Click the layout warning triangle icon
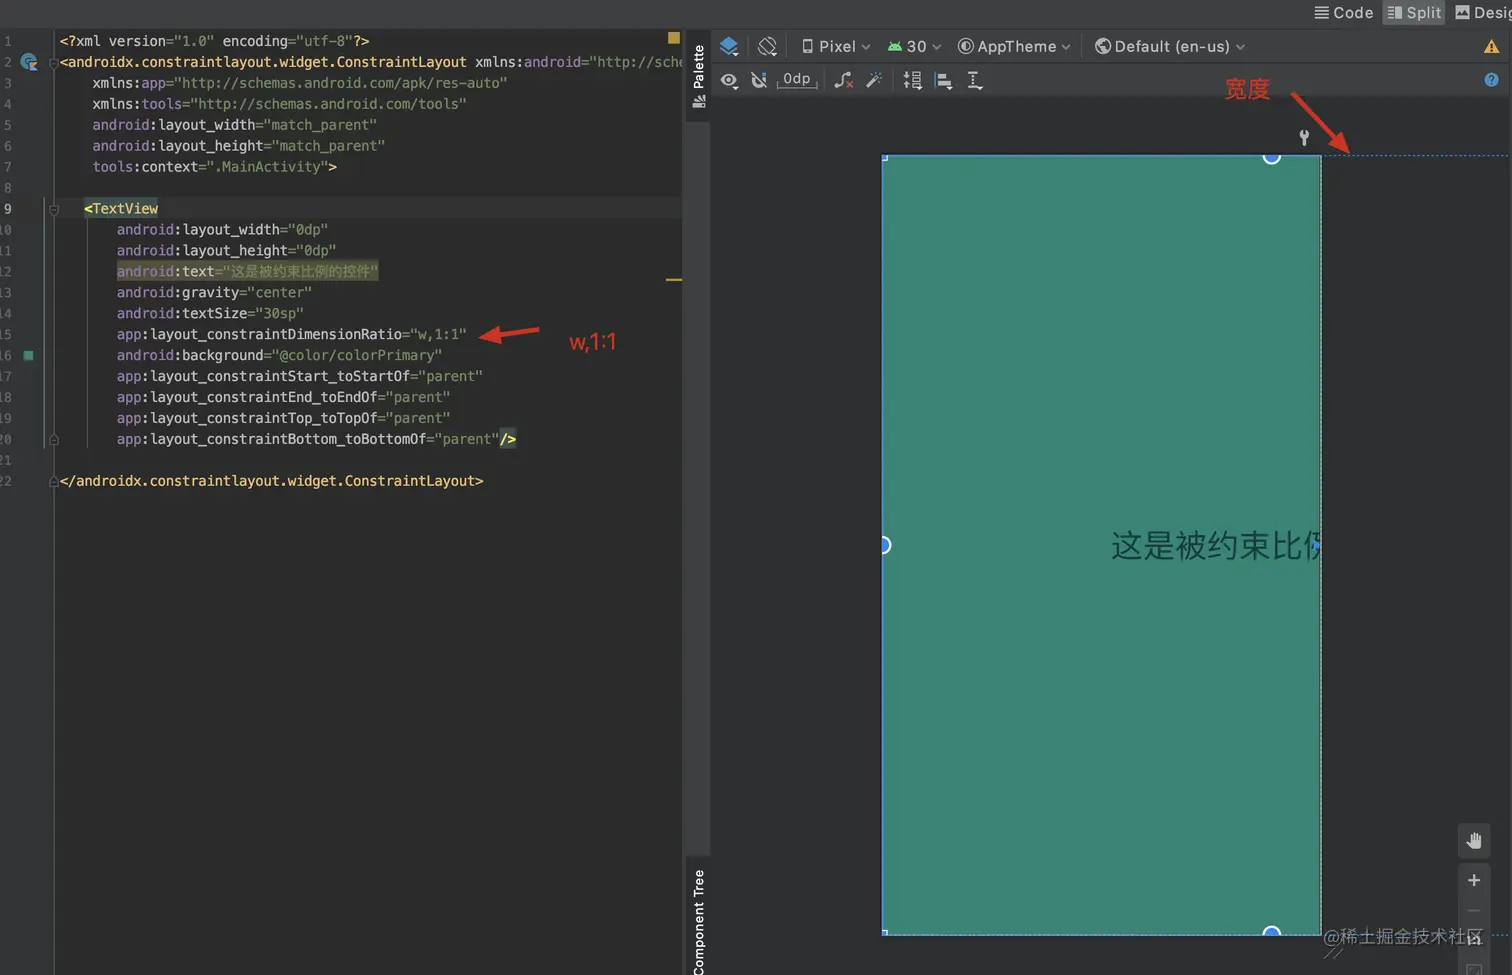The image size is (1512, 975). pyautogui.click(x=1491, y=47)
